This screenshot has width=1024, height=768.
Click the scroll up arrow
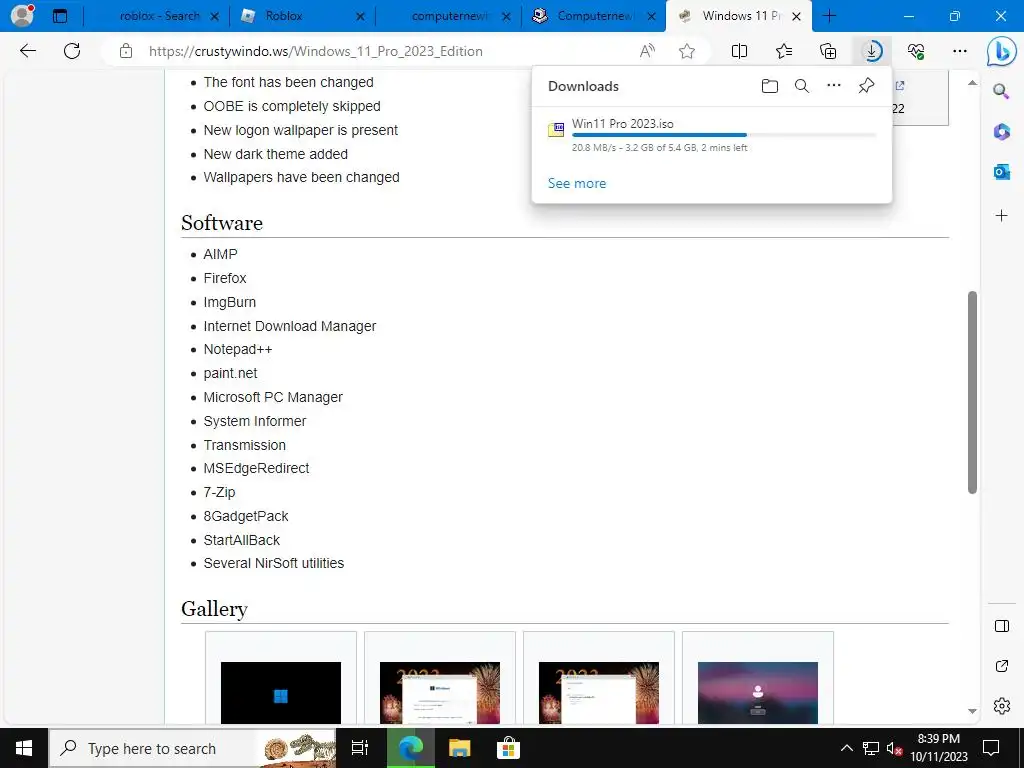pyautogui.click(x=972, y=82)
